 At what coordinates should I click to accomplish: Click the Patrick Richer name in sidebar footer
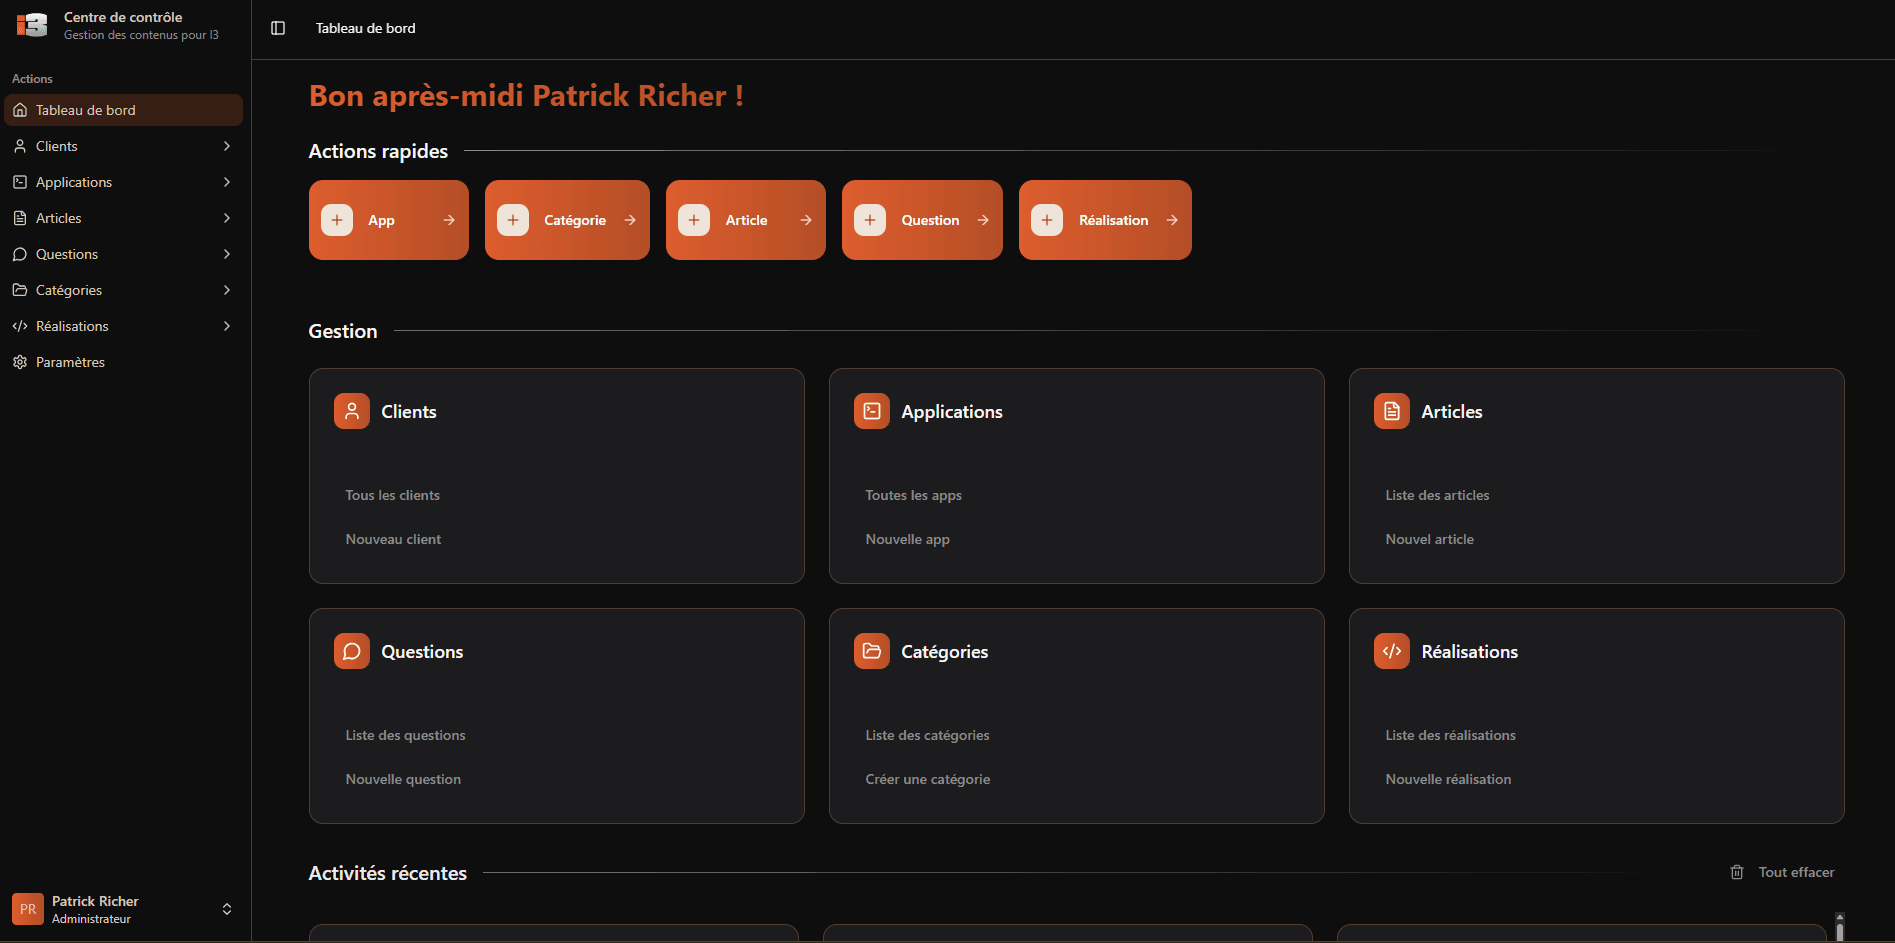(95, 901)
